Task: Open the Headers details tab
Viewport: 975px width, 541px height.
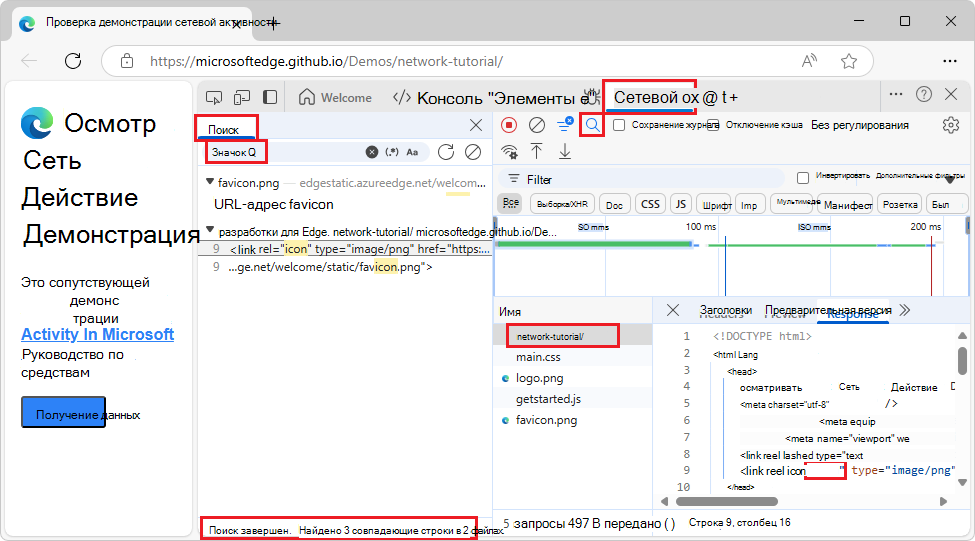Action: tap(725, 311)
